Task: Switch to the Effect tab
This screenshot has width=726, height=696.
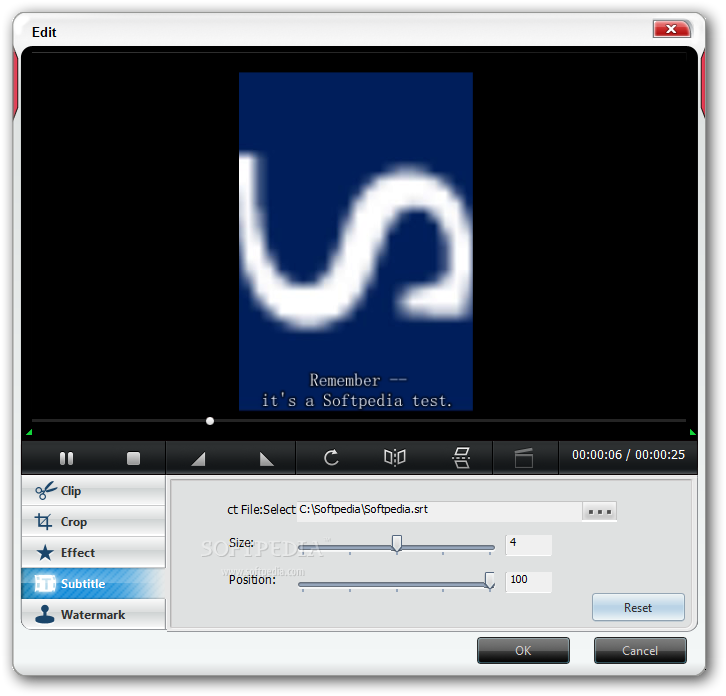Action: [x=93, y=552]
